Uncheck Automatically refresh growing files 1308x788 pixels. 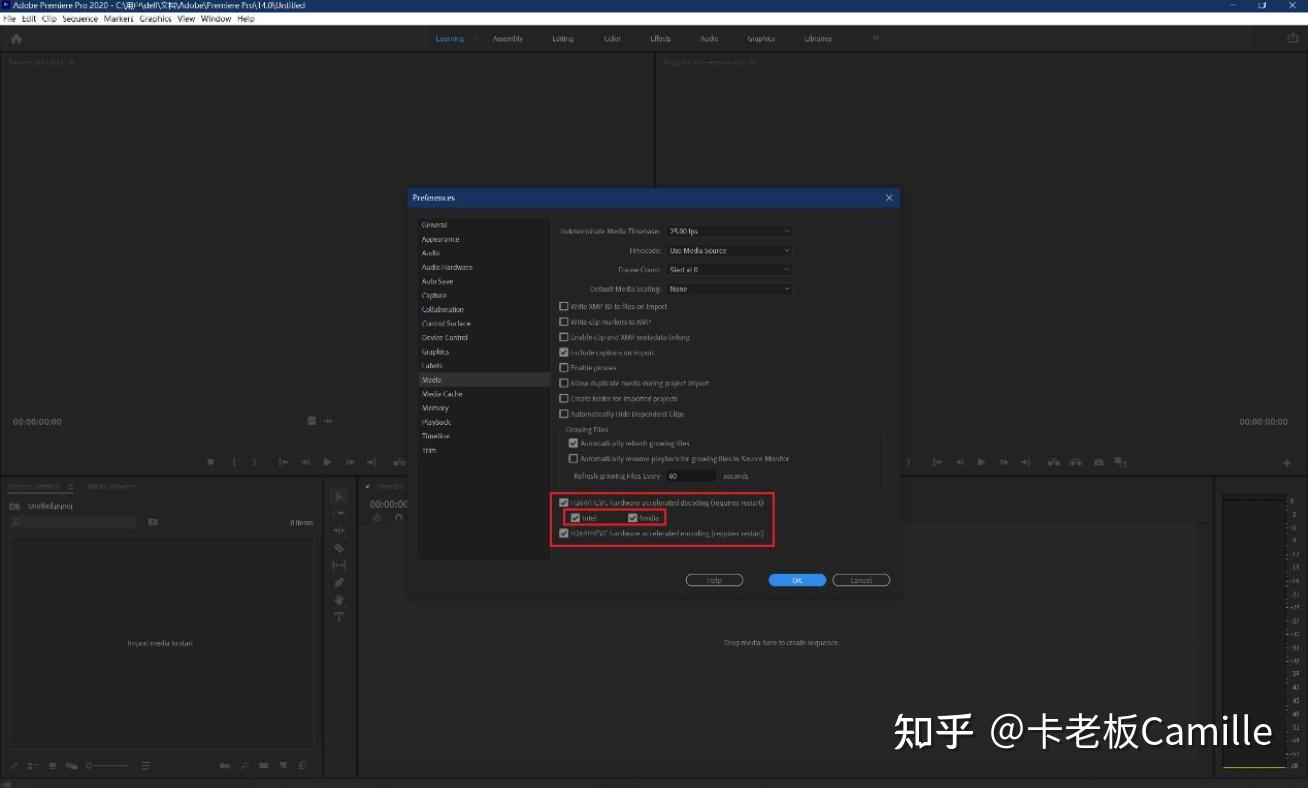[573, 443]
